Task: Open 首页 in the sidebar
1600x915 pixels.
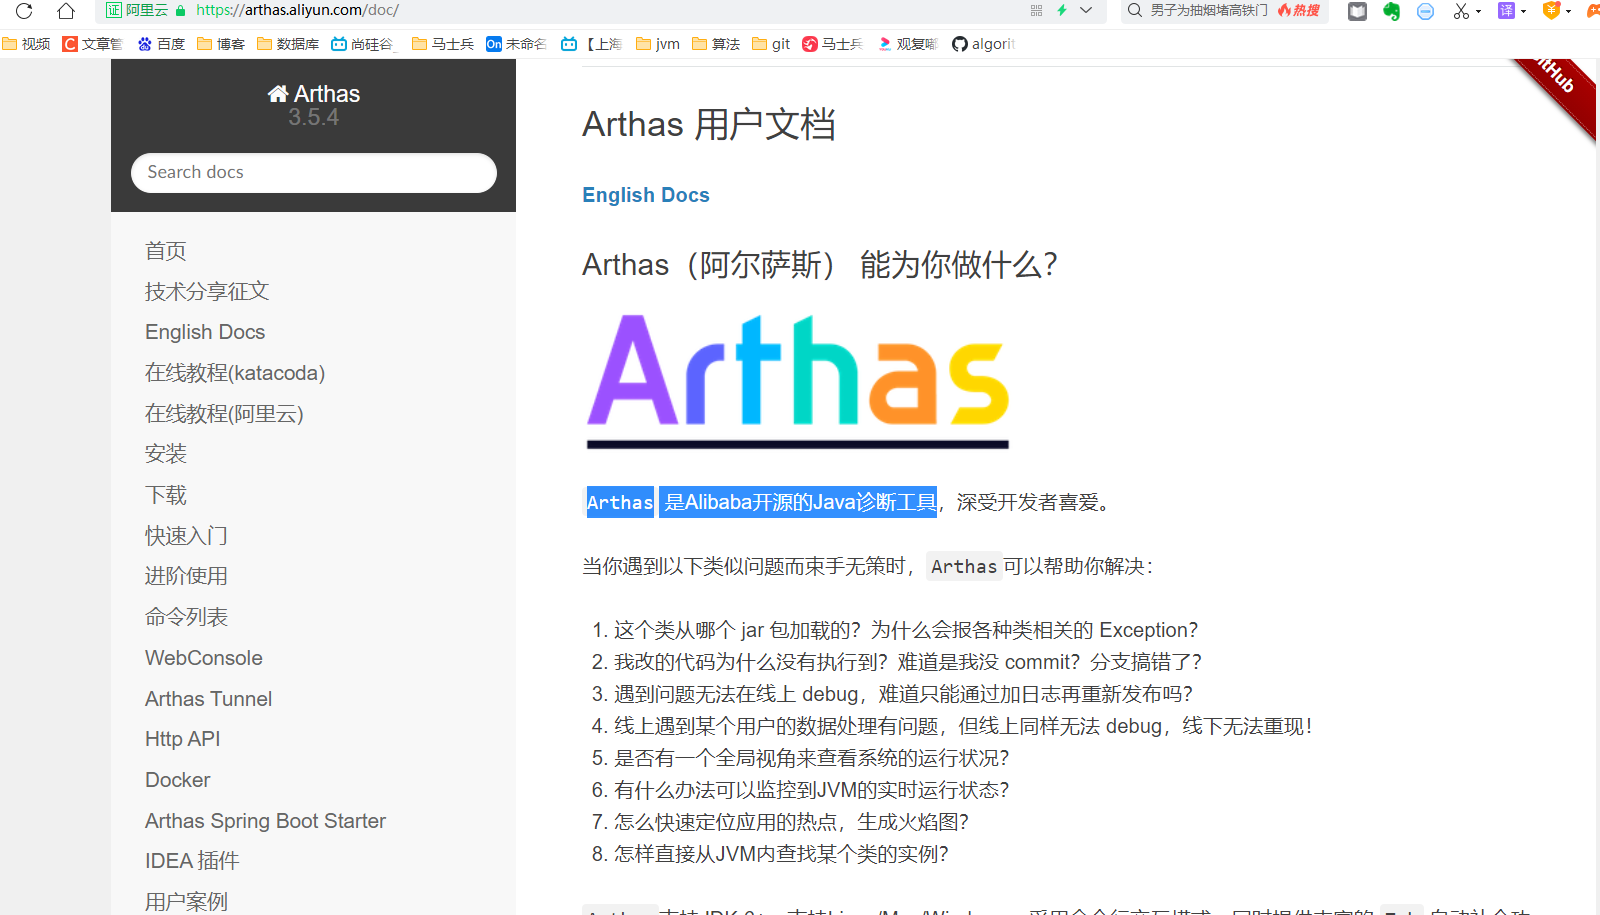Action: click(165, 251)
